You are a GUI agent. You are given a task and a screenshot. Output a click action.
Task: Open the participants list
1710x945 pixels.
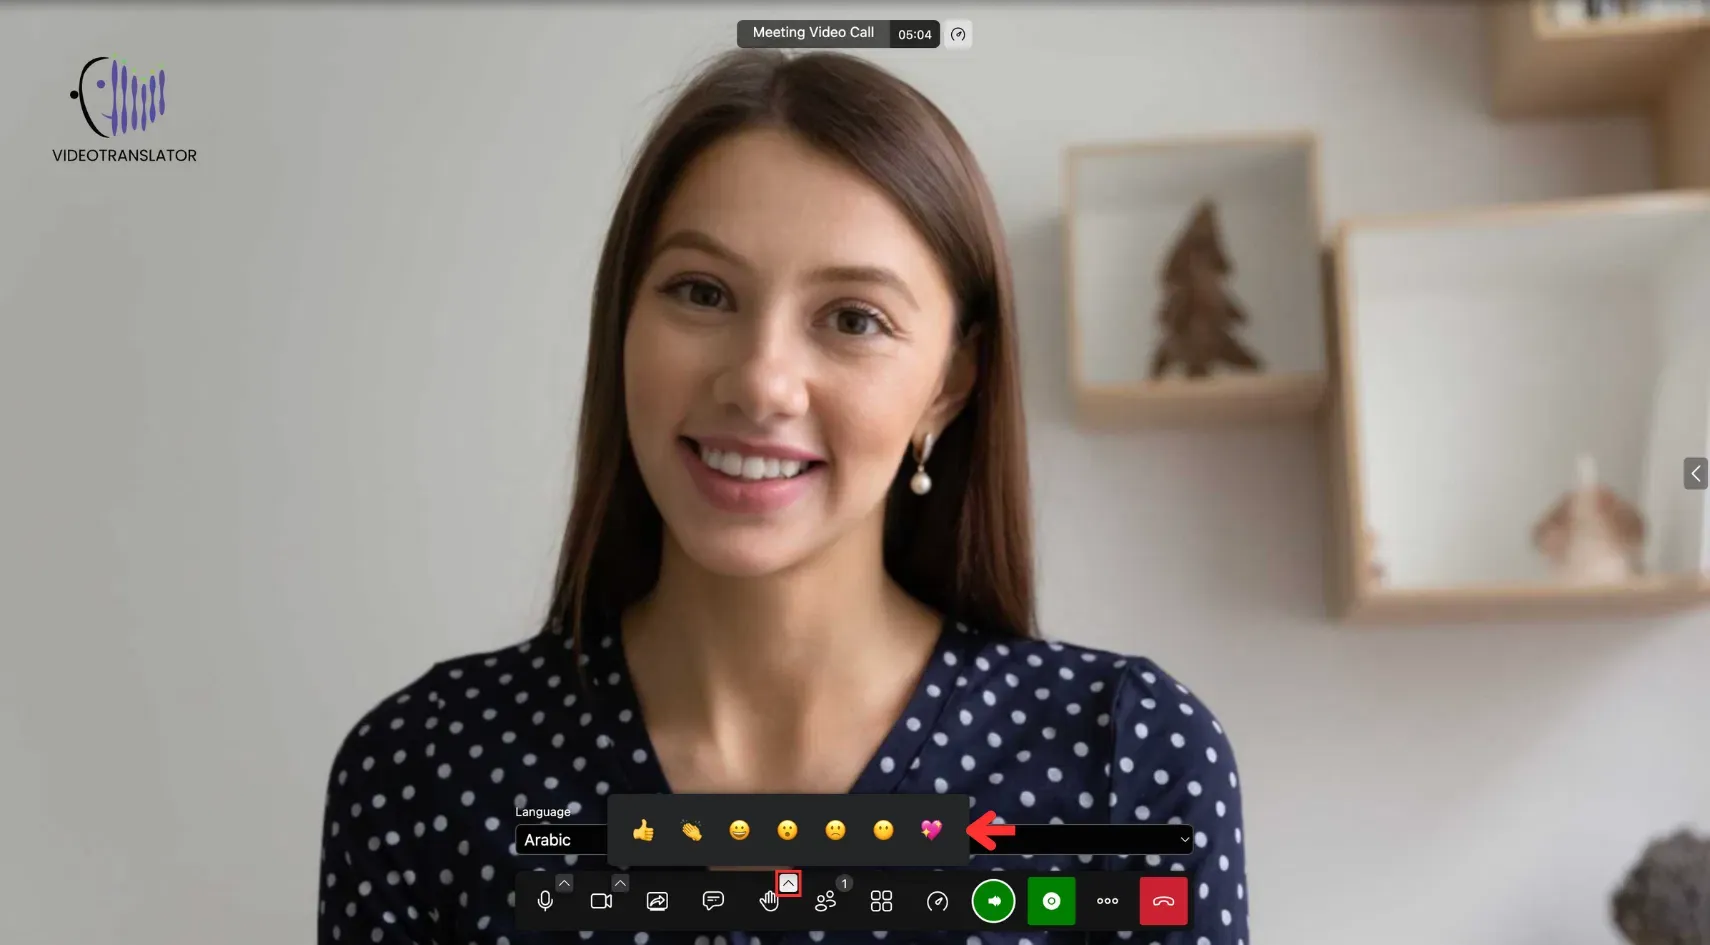(x=825, y=901)
